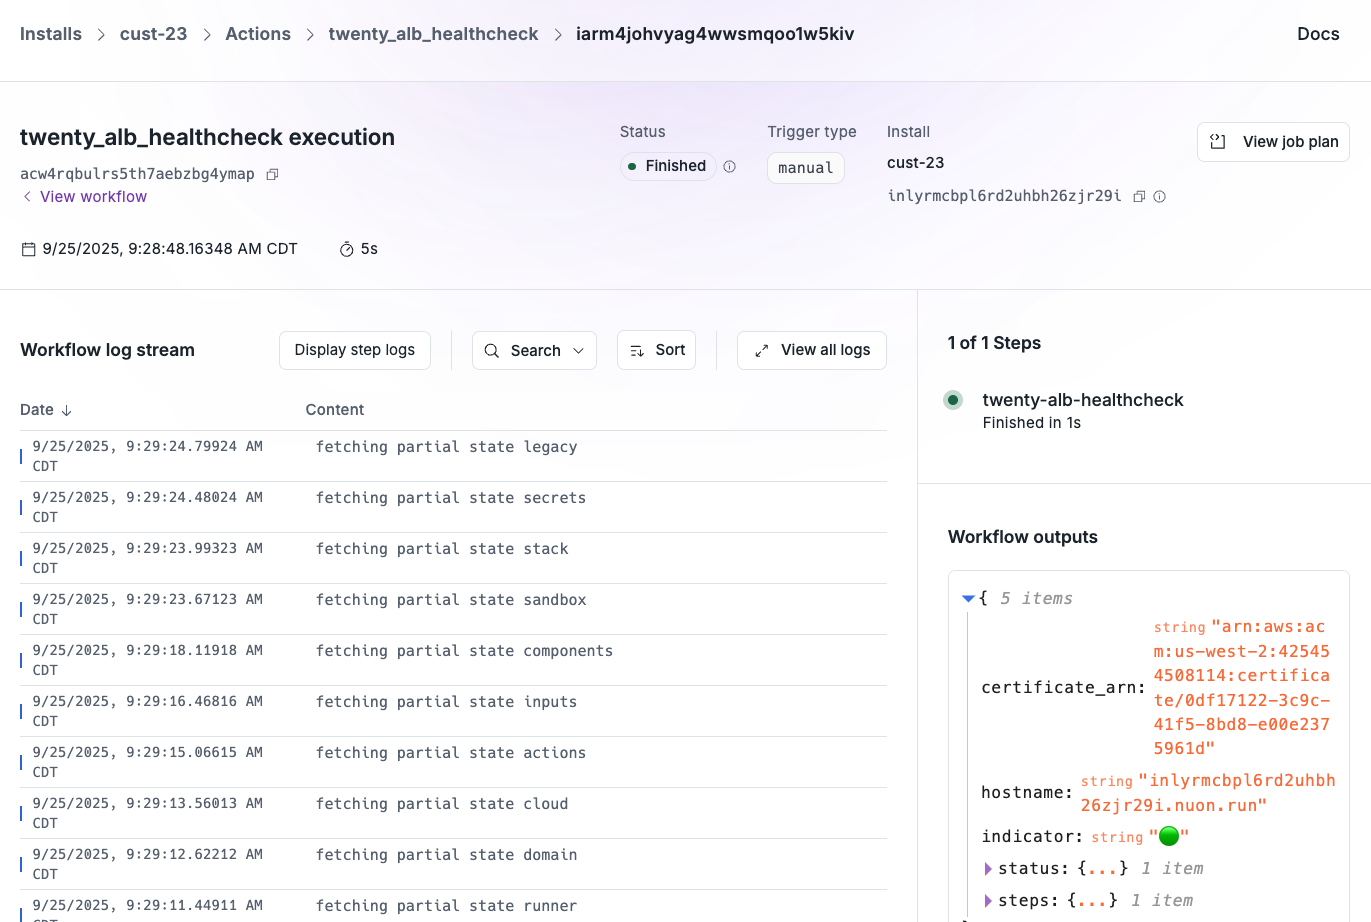Click the execution ID text acw4rqbulrs5th7aebzbg4ymap
The image size is (1371, 922).
(137, 174)
